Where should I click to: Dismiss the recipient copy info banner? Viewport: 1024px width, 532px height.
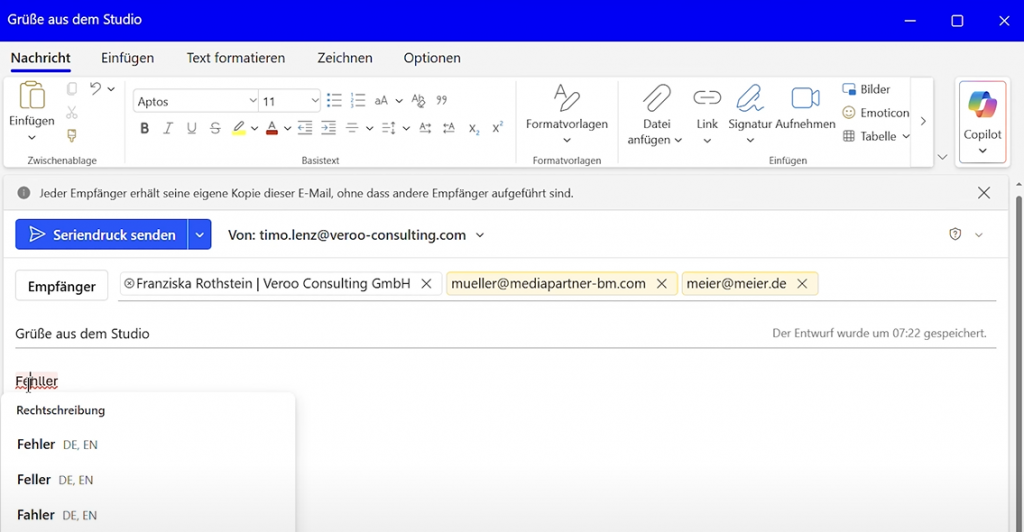click(984, 193)
